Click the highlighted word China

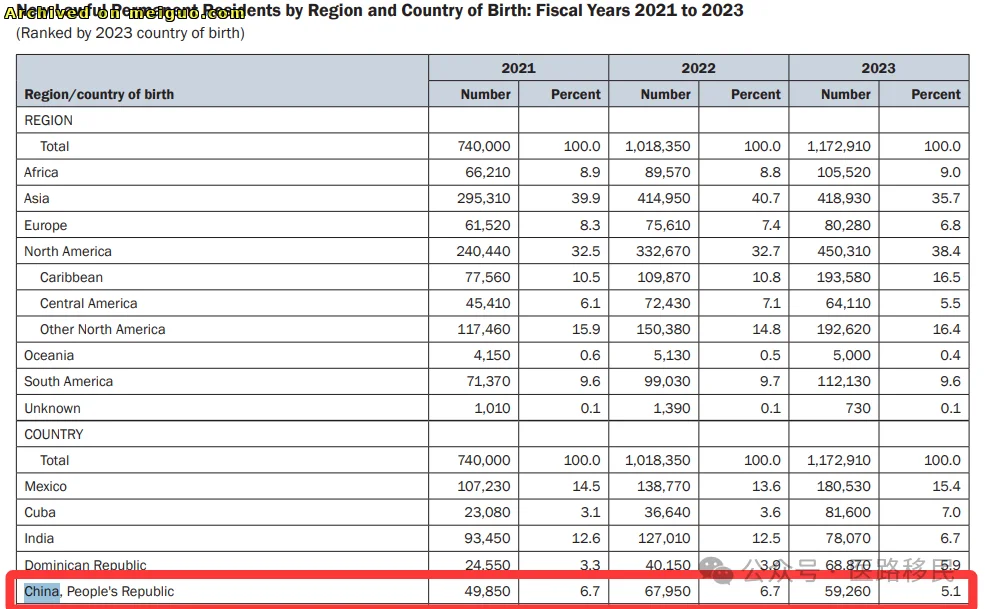pos(42,591)
